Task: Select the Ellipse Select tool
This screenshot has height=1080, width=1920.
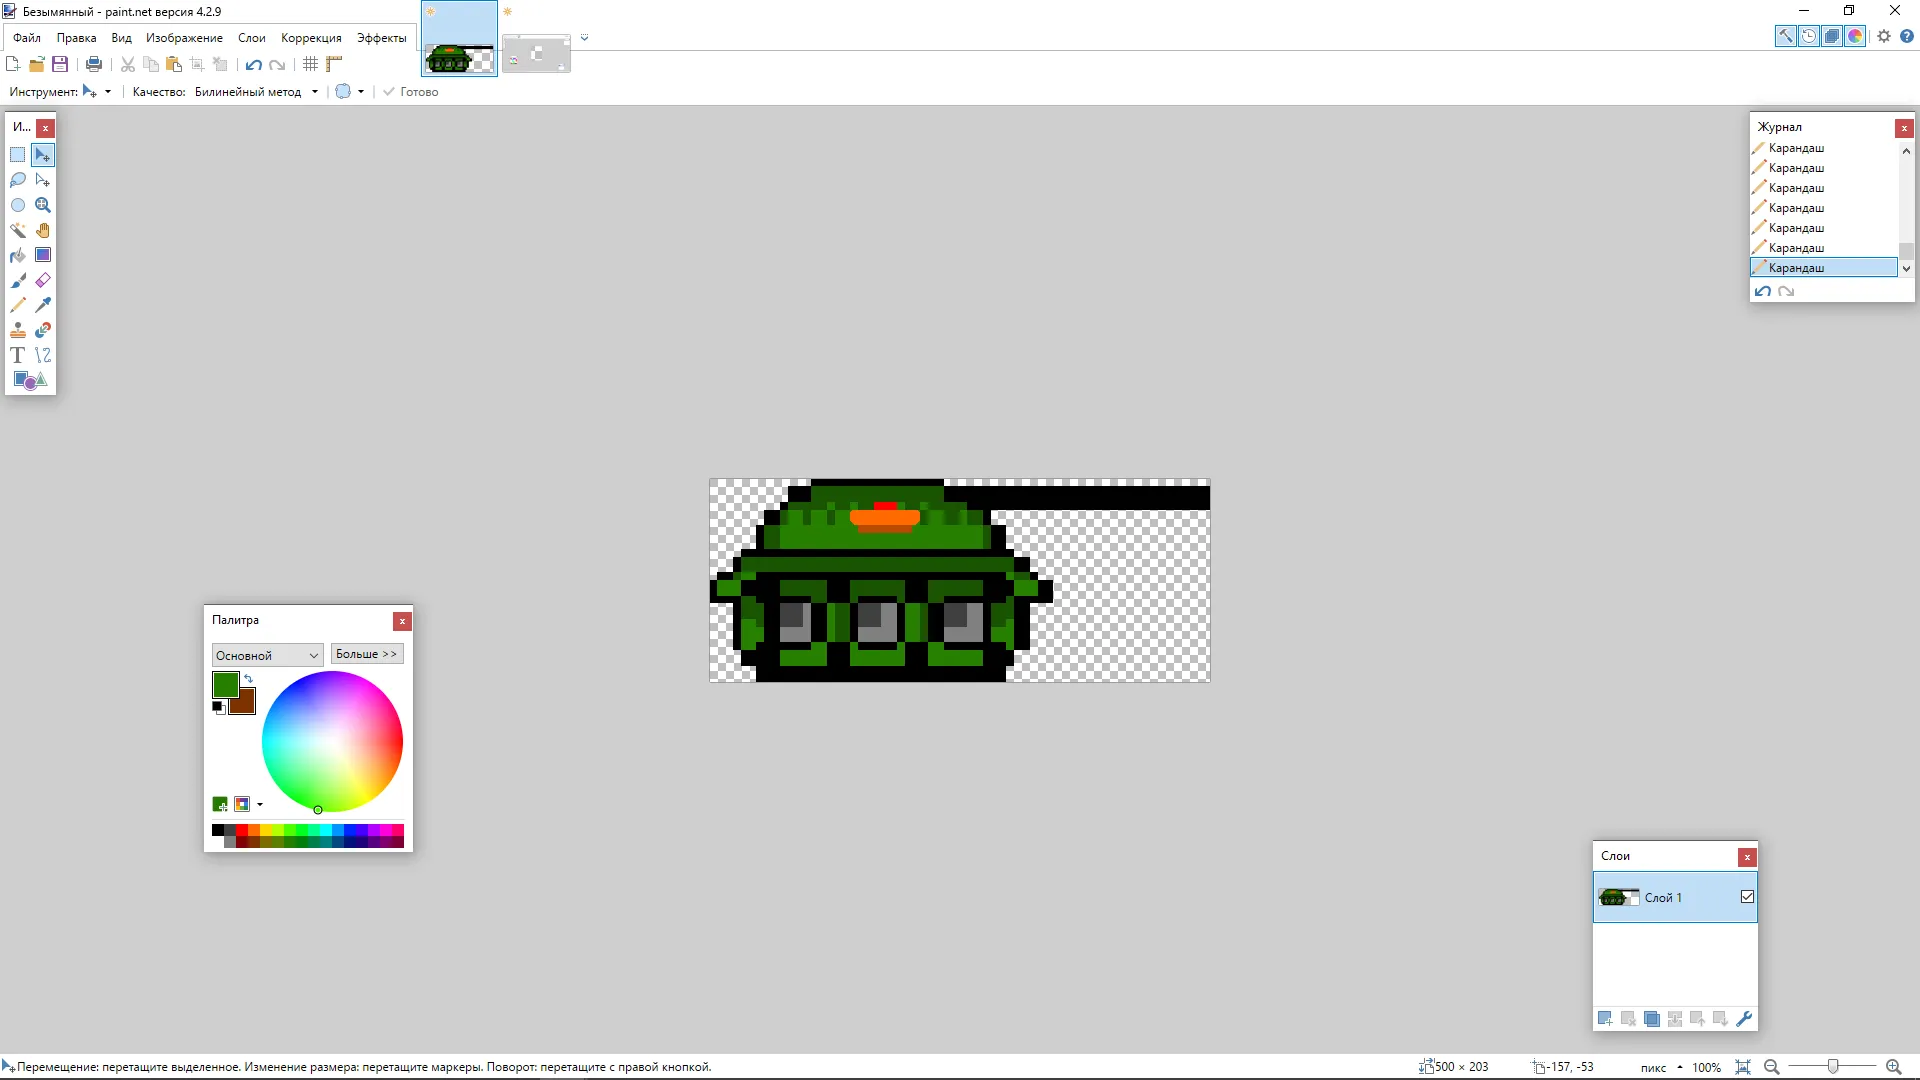Action: pos(18,205)
